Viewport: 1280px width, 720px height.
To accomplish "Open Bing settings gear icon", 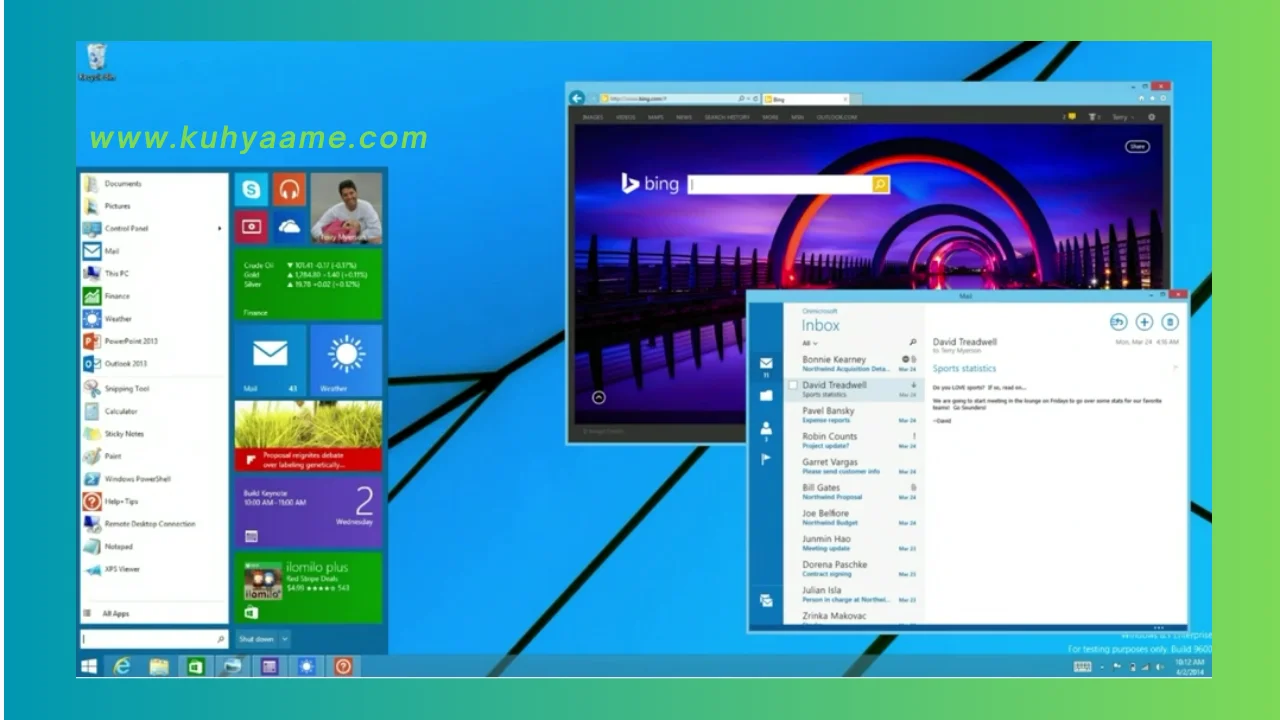I will (1151, 117).
